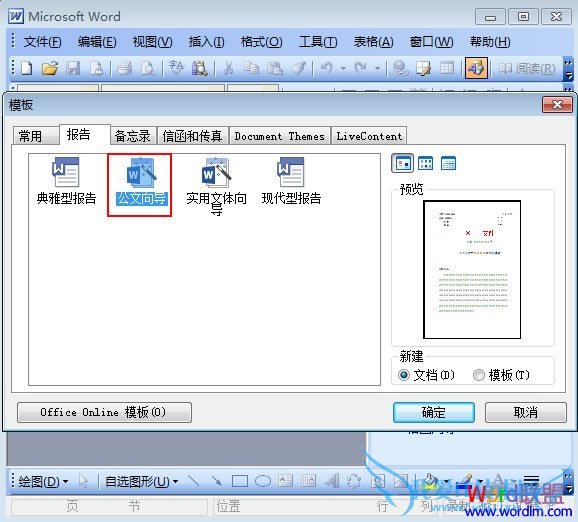Click the Format Painter brush icon

pyautogui.click(x=299, y=68)
